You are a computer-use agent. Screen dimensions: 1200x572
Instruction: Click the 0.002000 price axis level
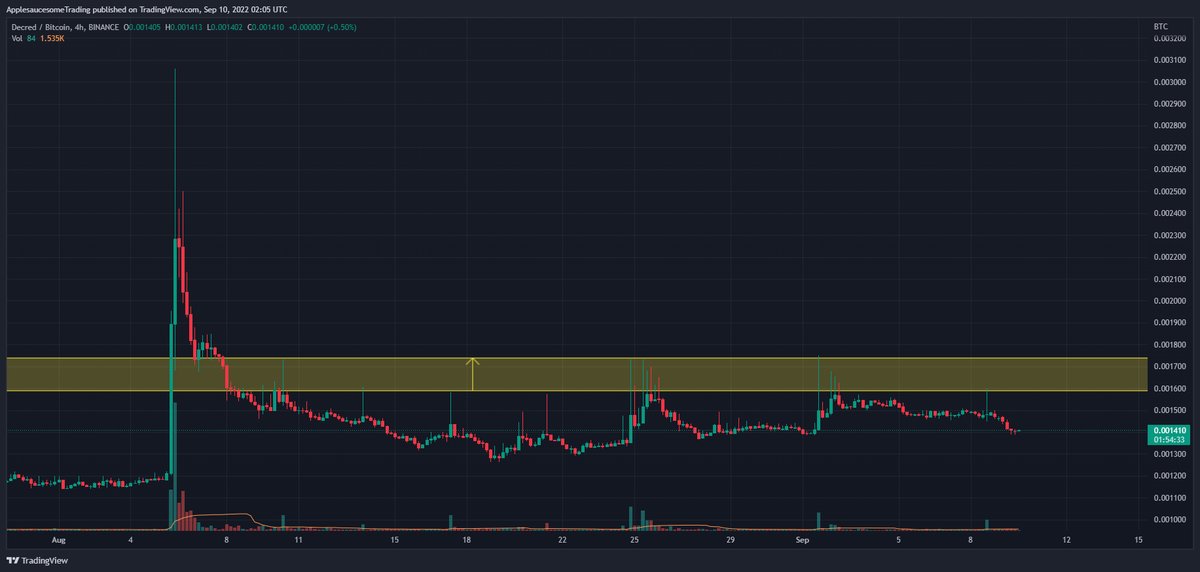pyautogui.click(x=1170, y=300)
